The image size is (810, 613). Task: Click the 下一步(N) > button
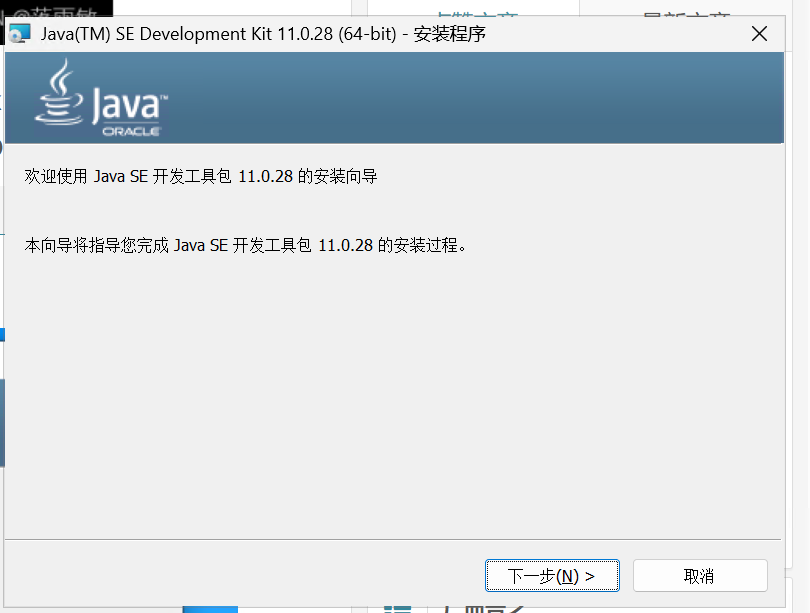(x=552, y=575)
